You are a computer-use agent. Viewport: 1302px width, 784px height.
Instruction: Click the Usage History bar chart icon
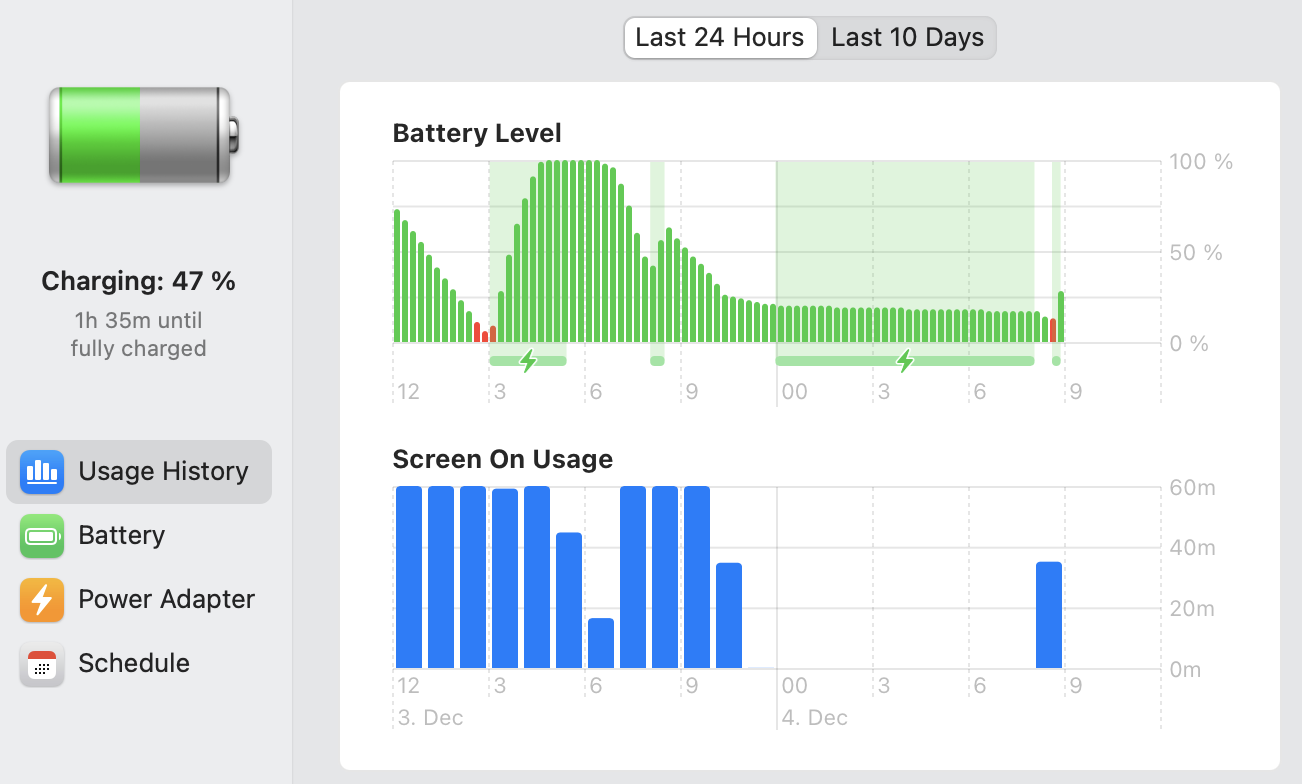(41, 472)
